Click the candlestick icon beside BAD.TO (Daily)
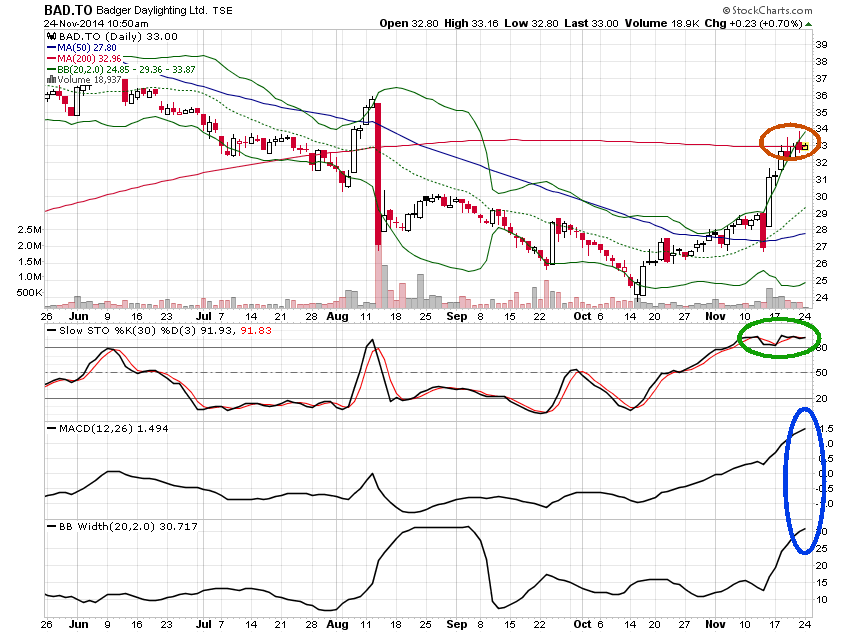 coord(51,36)
